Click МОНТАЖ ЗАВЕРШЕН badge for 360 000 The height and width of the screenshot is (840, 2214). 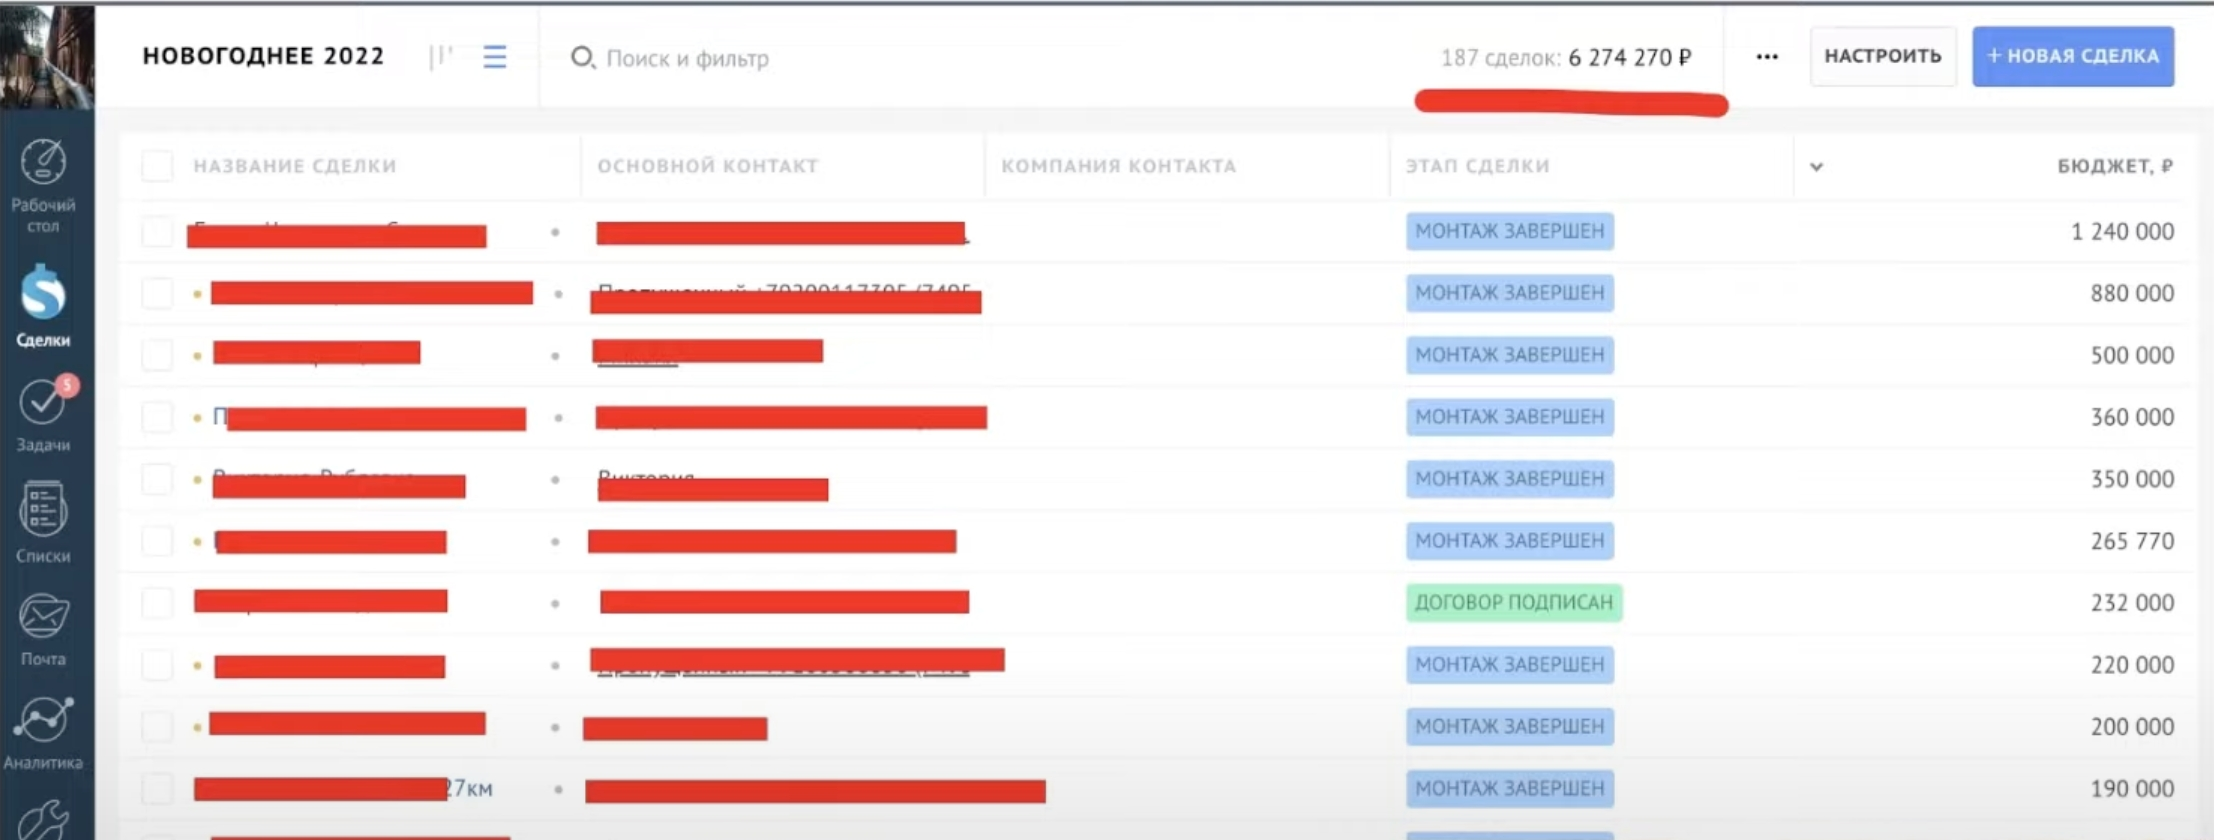pyautogui.click(x=1510, y=417)
